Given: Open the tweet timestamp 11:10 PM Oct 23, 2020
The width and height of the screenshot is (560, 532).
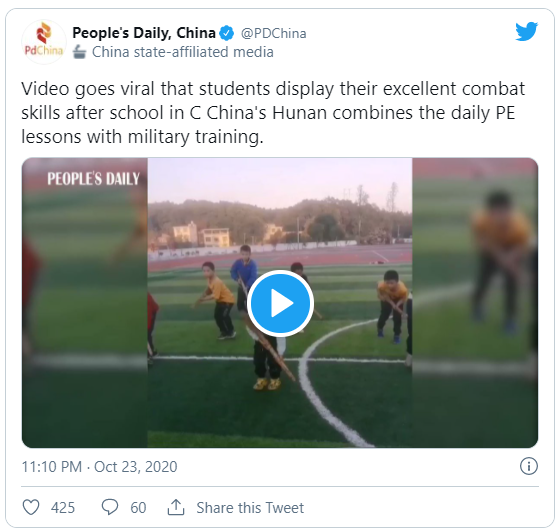Looking at the screenshot, I should point(100,467).
